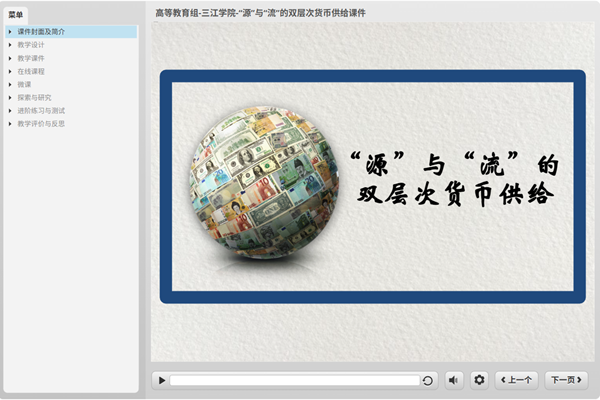Select the 微课 menu item
This screenshot has height=400, width=600.
click(24, 84)
